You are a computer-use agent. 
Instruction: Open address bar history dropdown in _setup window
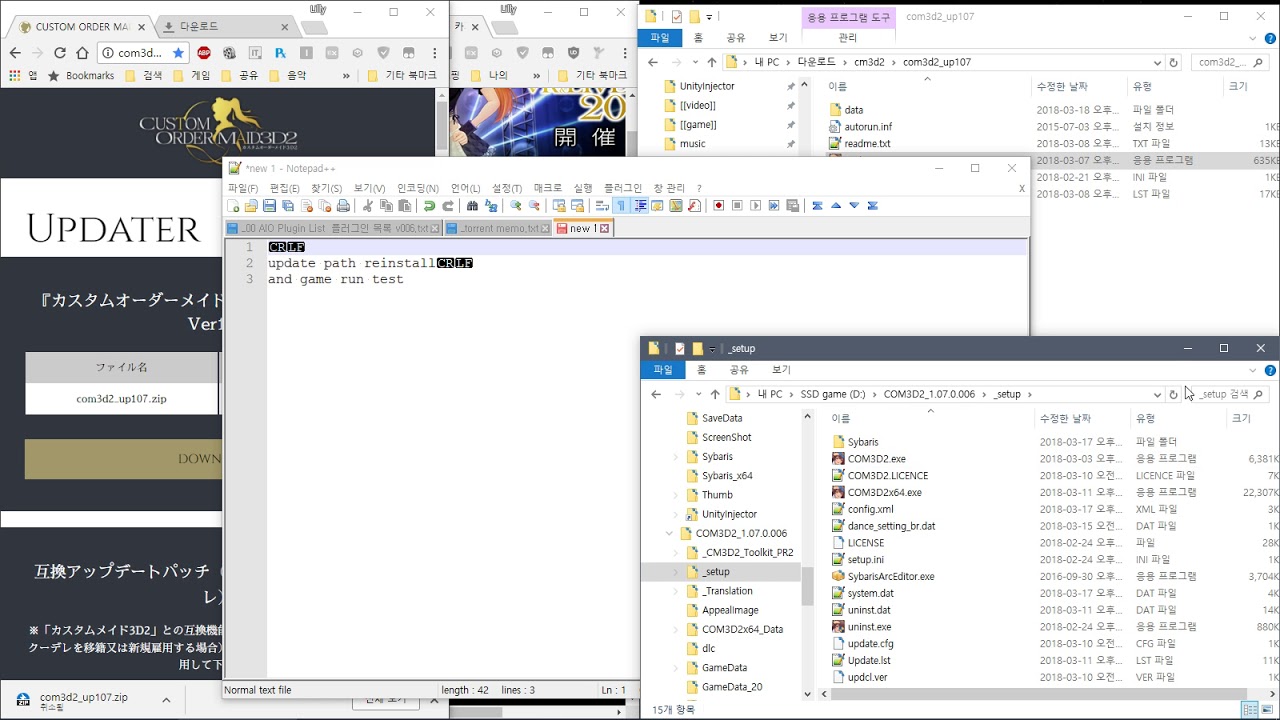pyautogui.click(x=1157, y=394)
